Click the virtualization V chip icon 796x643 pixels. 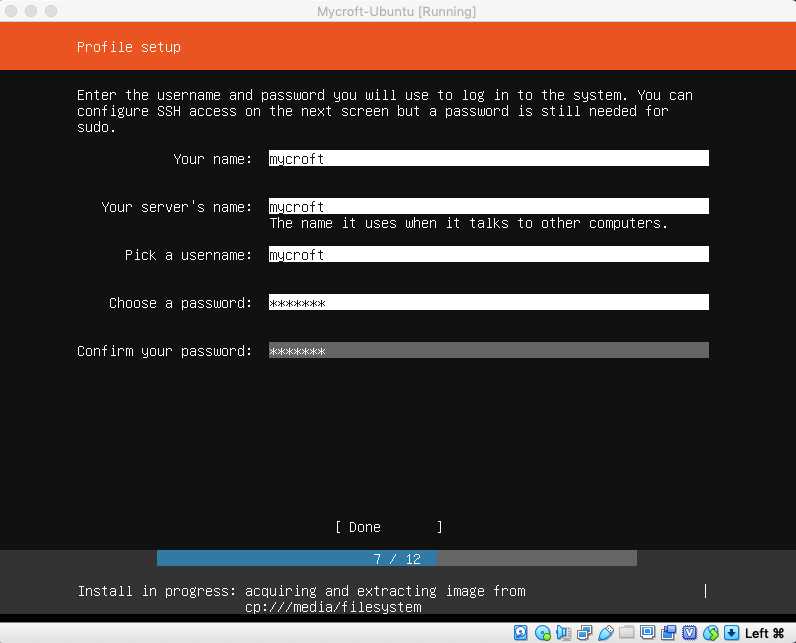(x=689, y=632)
